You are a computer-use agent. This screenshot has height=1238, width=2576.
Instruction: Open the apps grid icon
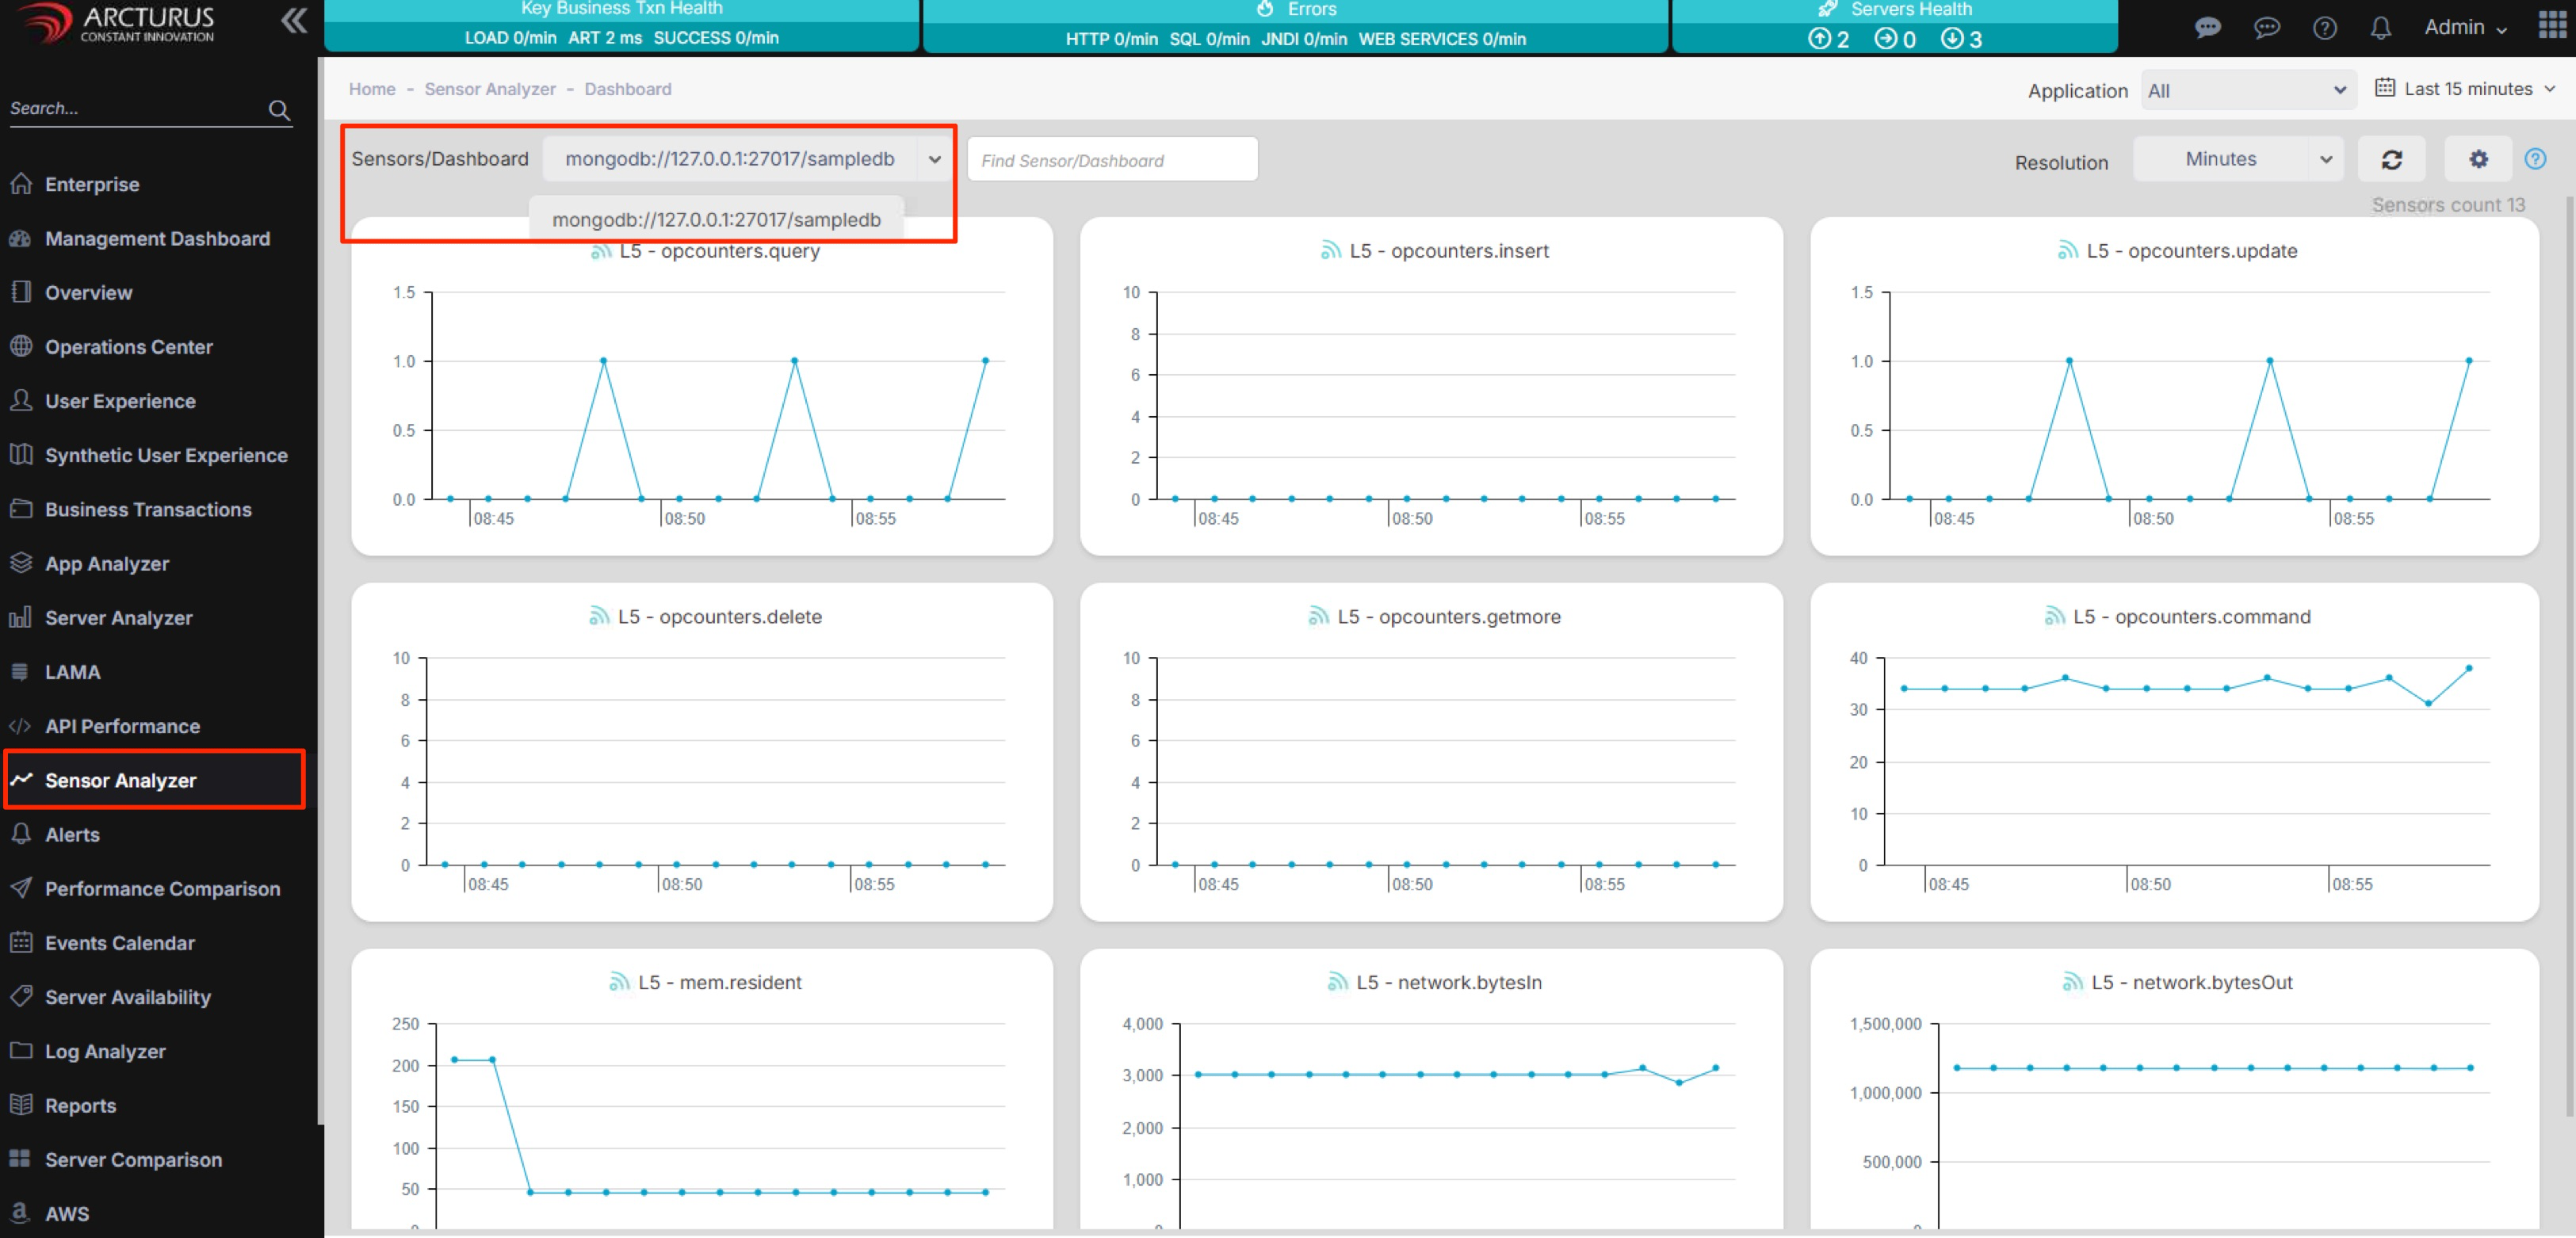(x=2552, y=25)
